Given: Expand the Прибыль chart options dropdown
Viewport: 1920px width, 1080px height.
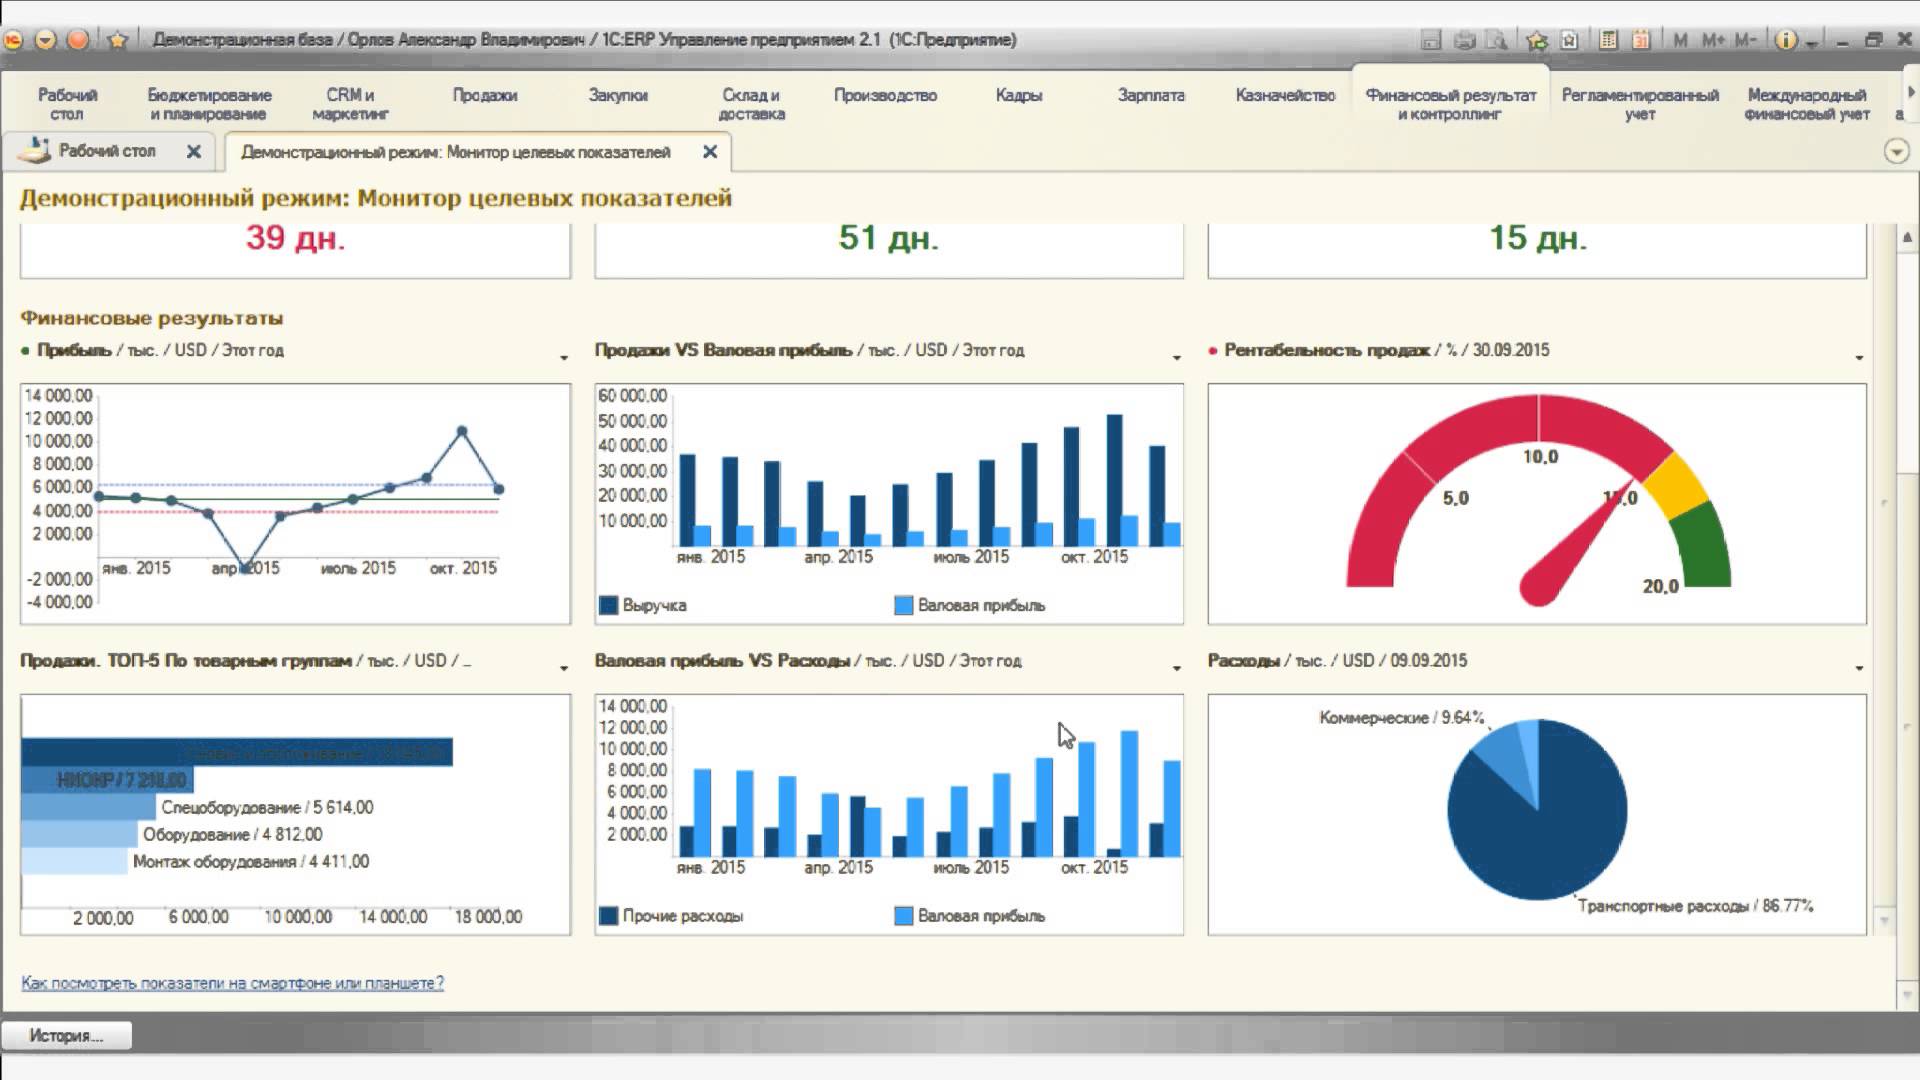Looking at the screenshot, I should point(564,357).
